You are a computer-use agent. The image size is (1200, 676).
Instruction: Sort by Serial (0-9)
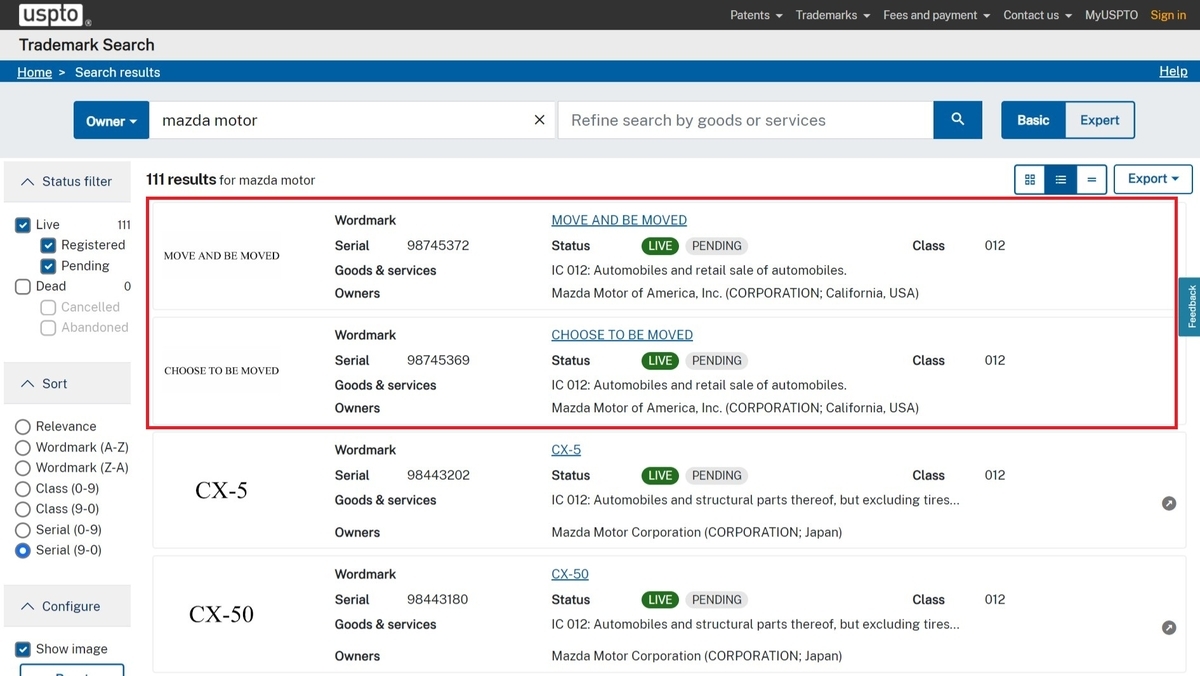(x=23, y=530)
